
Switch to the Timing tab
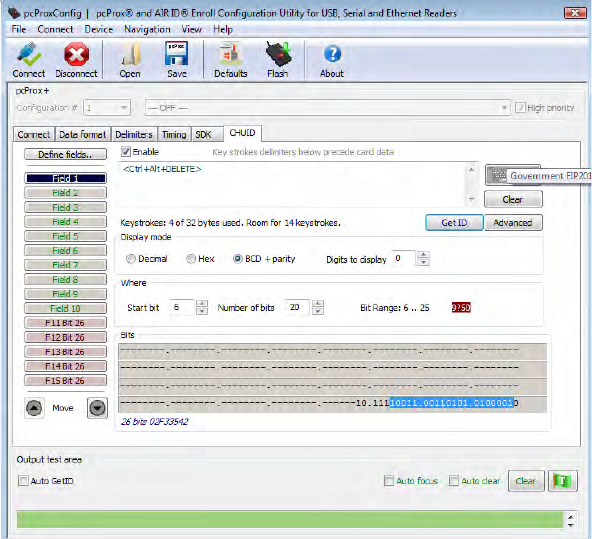tap(174, 134)
